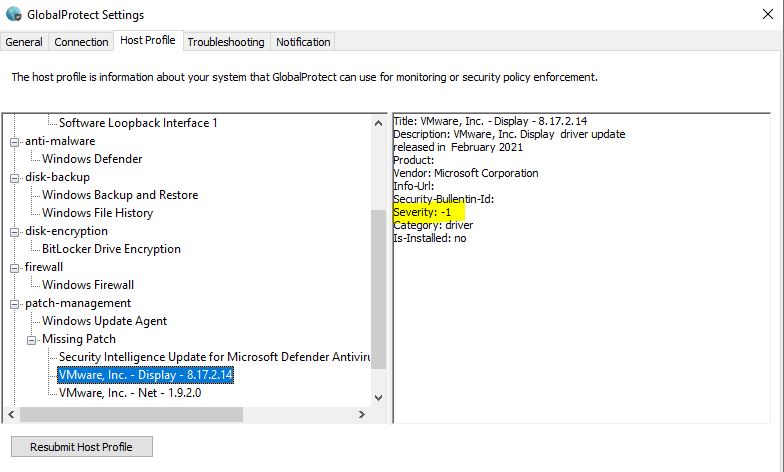Click the tree's scroll right arrow
The width and height of the screenshot is (784, 472).
(x=362, y=414)
